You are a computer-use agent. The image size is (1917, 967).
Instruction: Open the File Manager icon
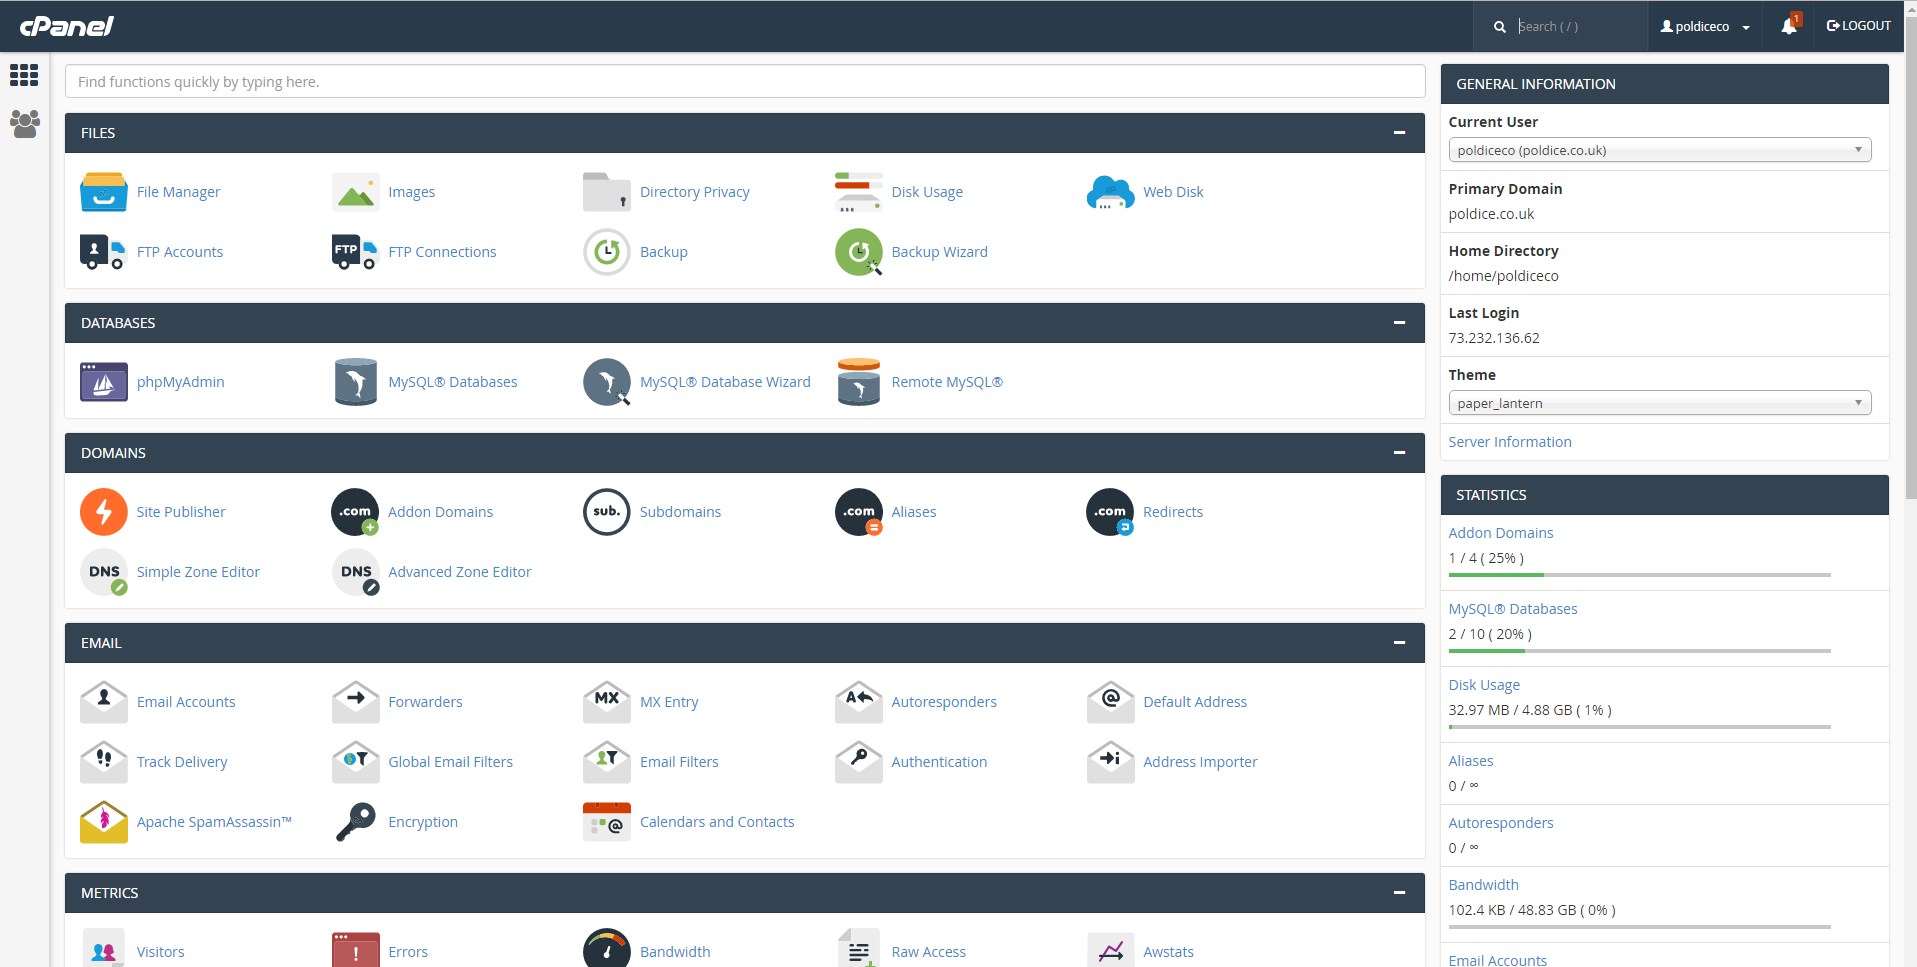pos(103,192)
